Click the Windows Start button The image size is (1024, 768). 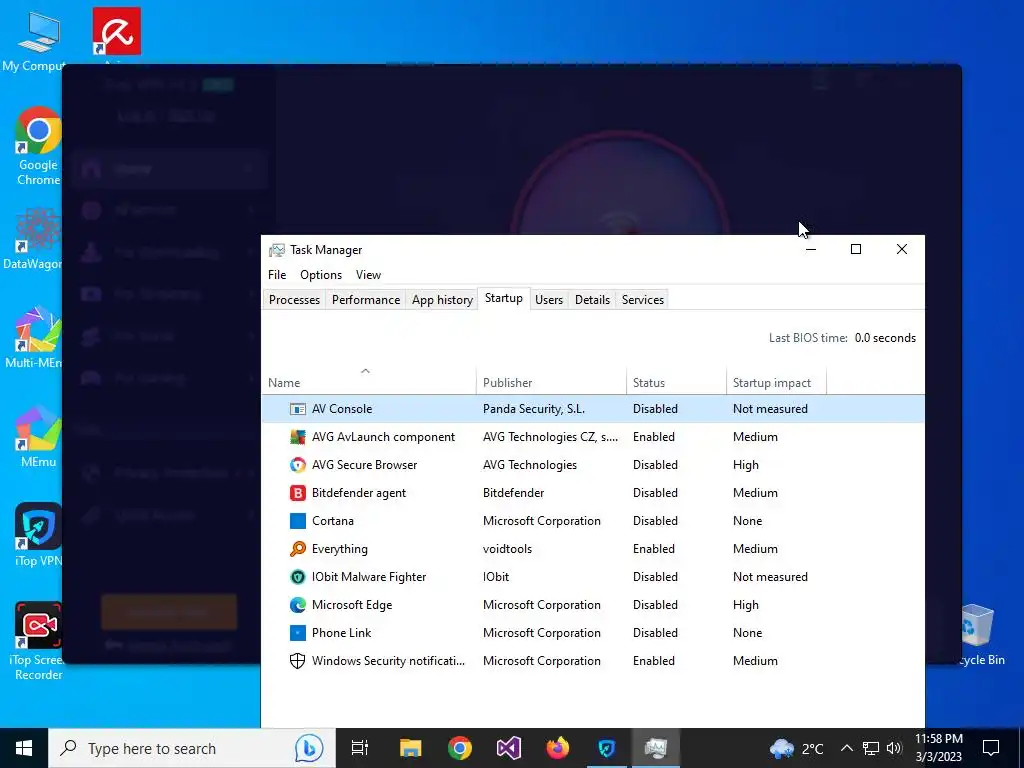pyautogui.click(x=24, y=748)
